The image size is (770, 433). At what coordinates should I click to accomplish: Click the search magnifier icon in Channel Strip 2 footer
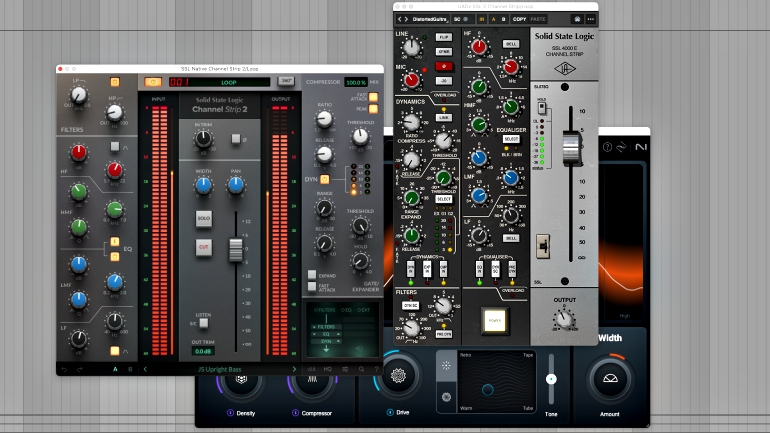pyautogui.click(x=361, y=369)
